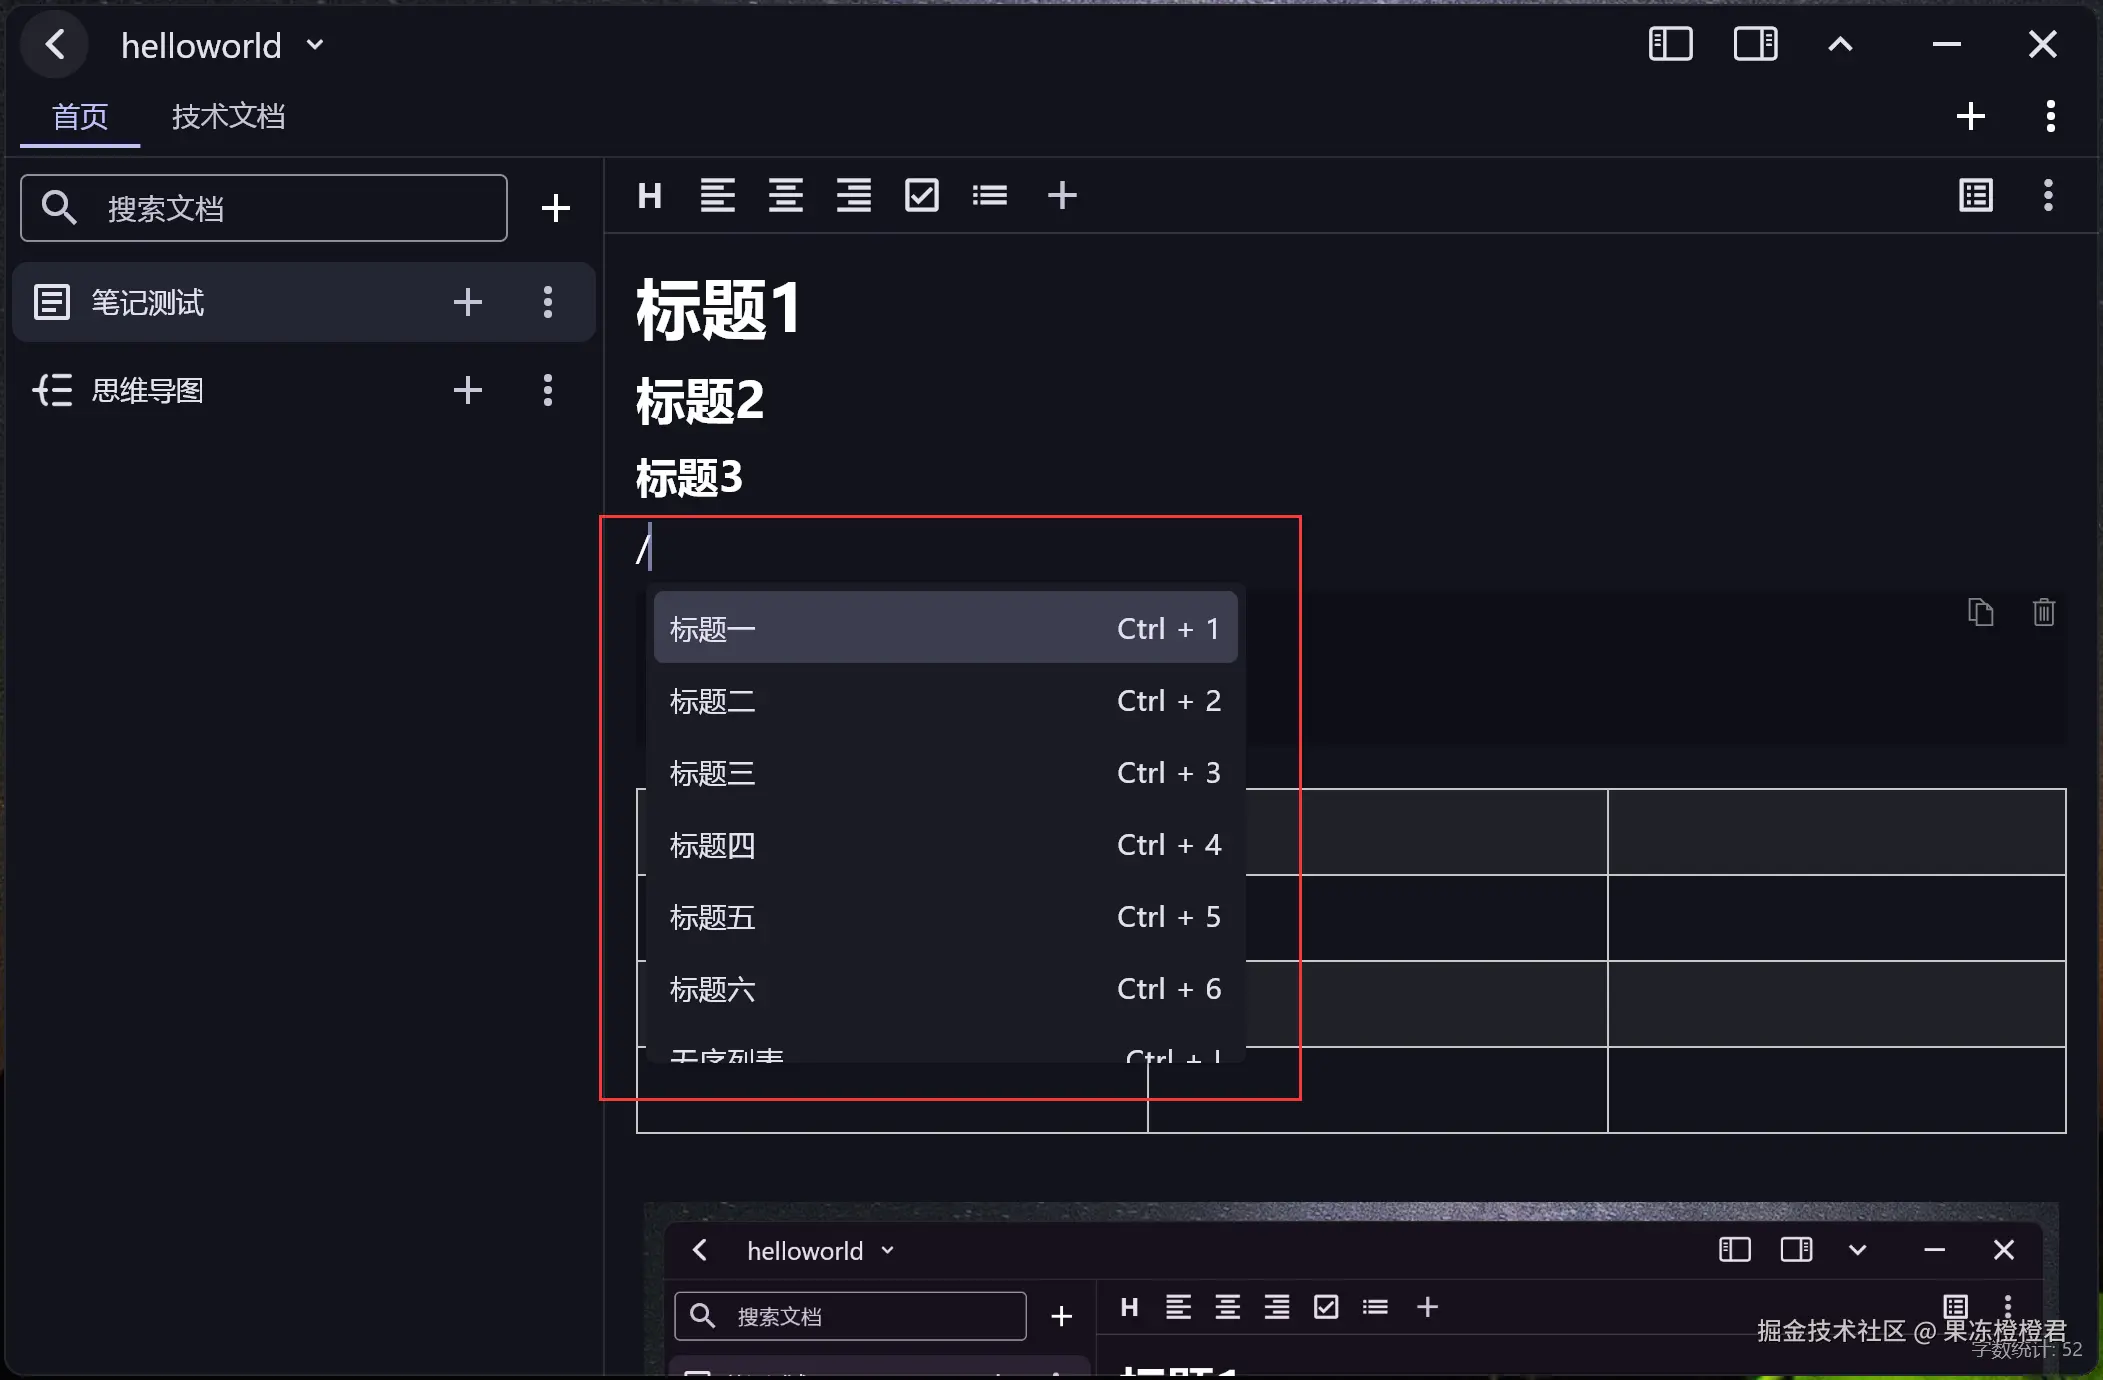Image resolution: width=2103 pixels, height=1380 pixels.
Task: Expand the helloworld notebook dropdown
Action: [x=315, y=45]
